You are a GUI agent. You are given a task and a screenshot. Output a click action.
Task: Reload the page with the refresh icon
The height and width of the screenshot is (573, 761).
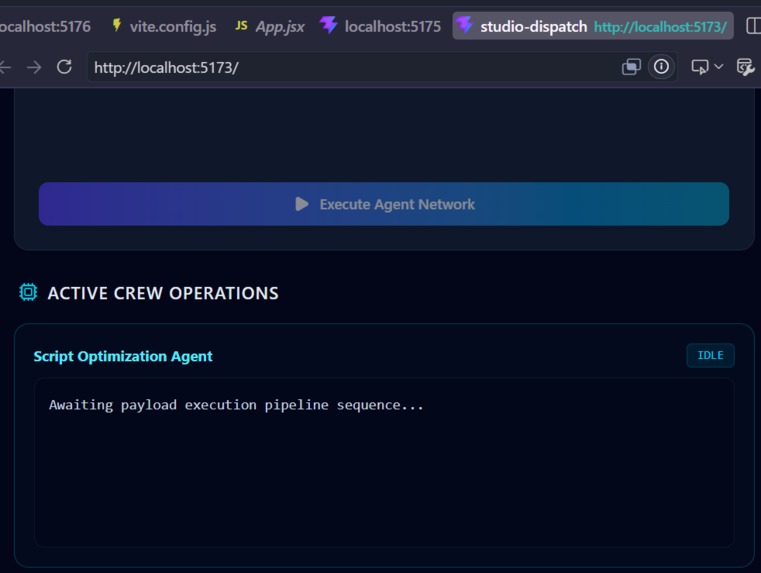tap(64, 67)
